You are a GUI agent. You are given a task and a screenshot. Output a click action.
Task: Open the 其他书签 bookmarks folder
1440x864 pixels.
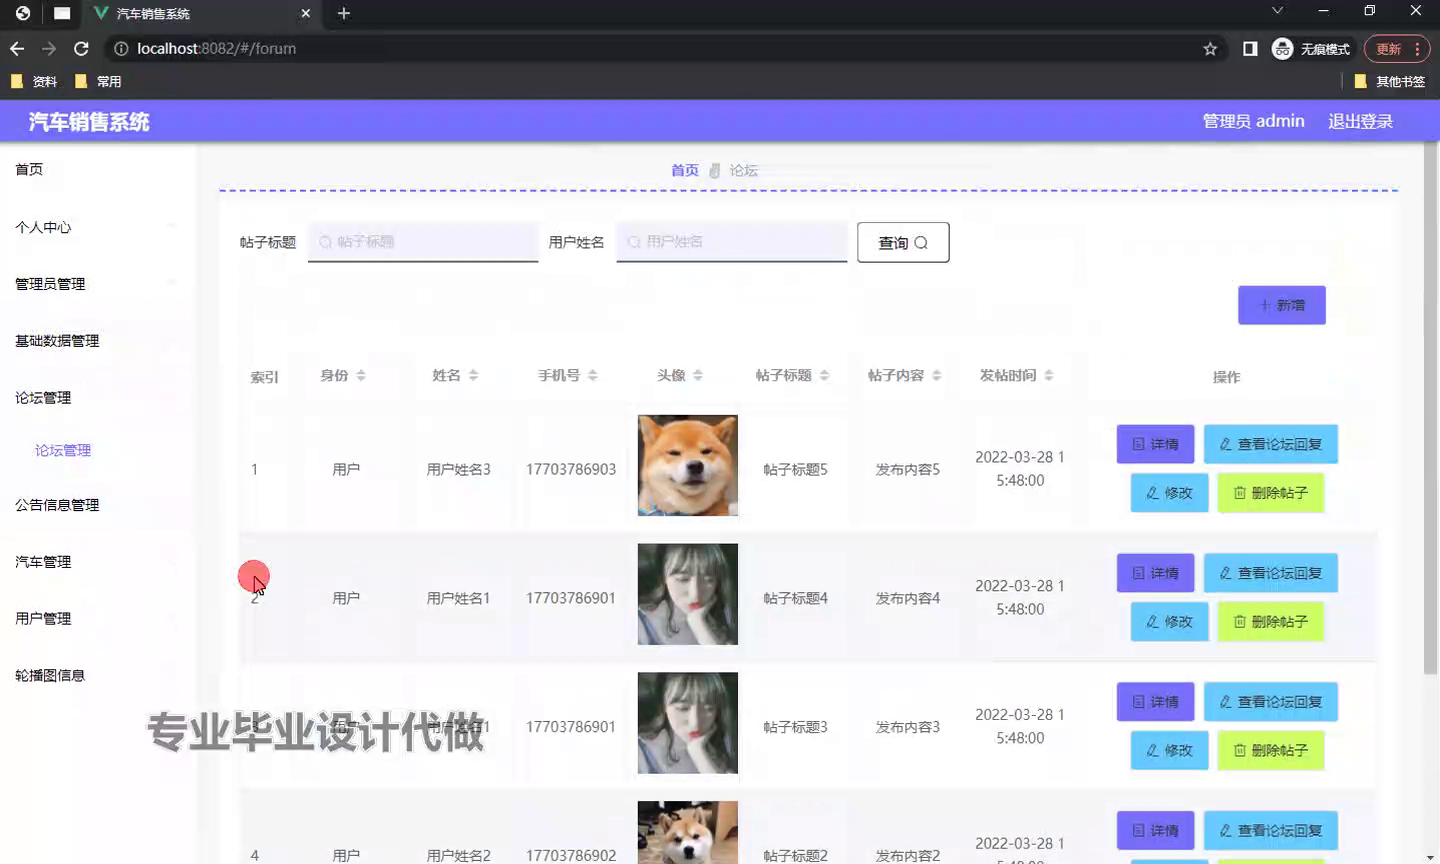pyautogui.click(x=1389, y=81)
